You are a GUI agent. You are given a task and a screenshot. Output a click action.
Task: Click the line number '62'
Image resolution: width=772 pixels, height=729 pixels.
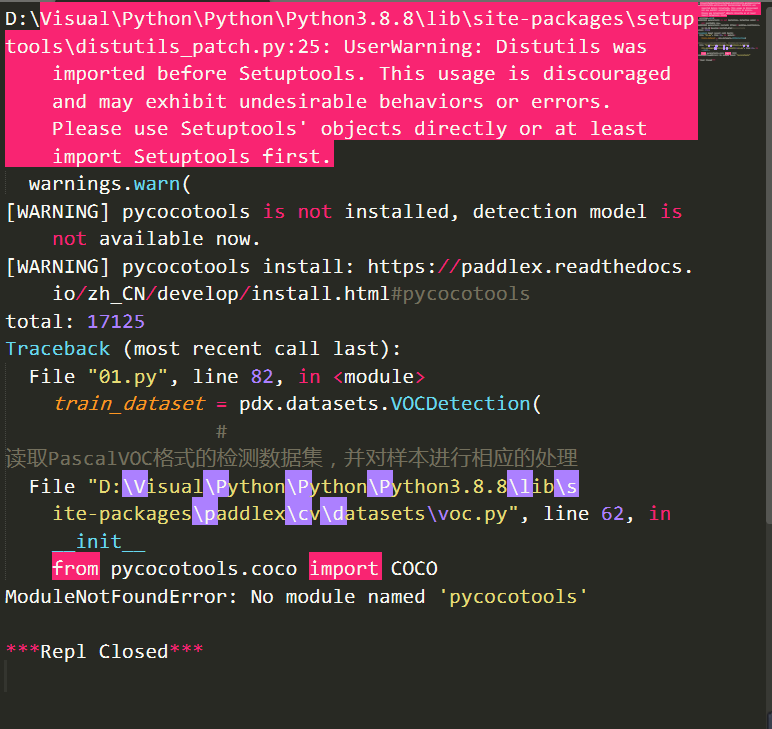612,514
